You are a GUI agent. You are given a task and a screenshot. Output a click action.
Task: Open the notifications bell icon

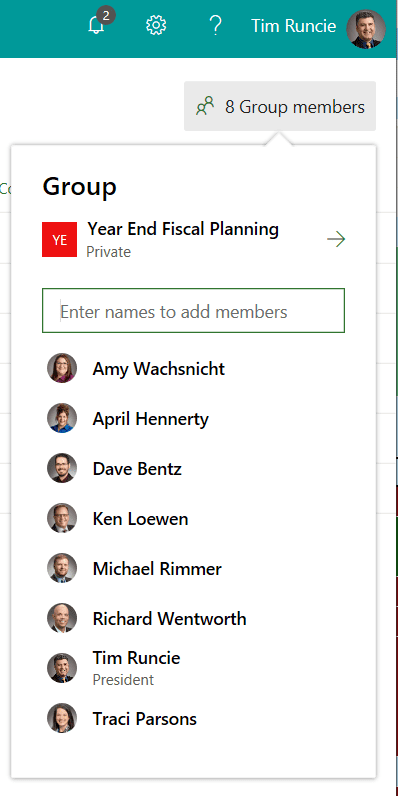96,25
